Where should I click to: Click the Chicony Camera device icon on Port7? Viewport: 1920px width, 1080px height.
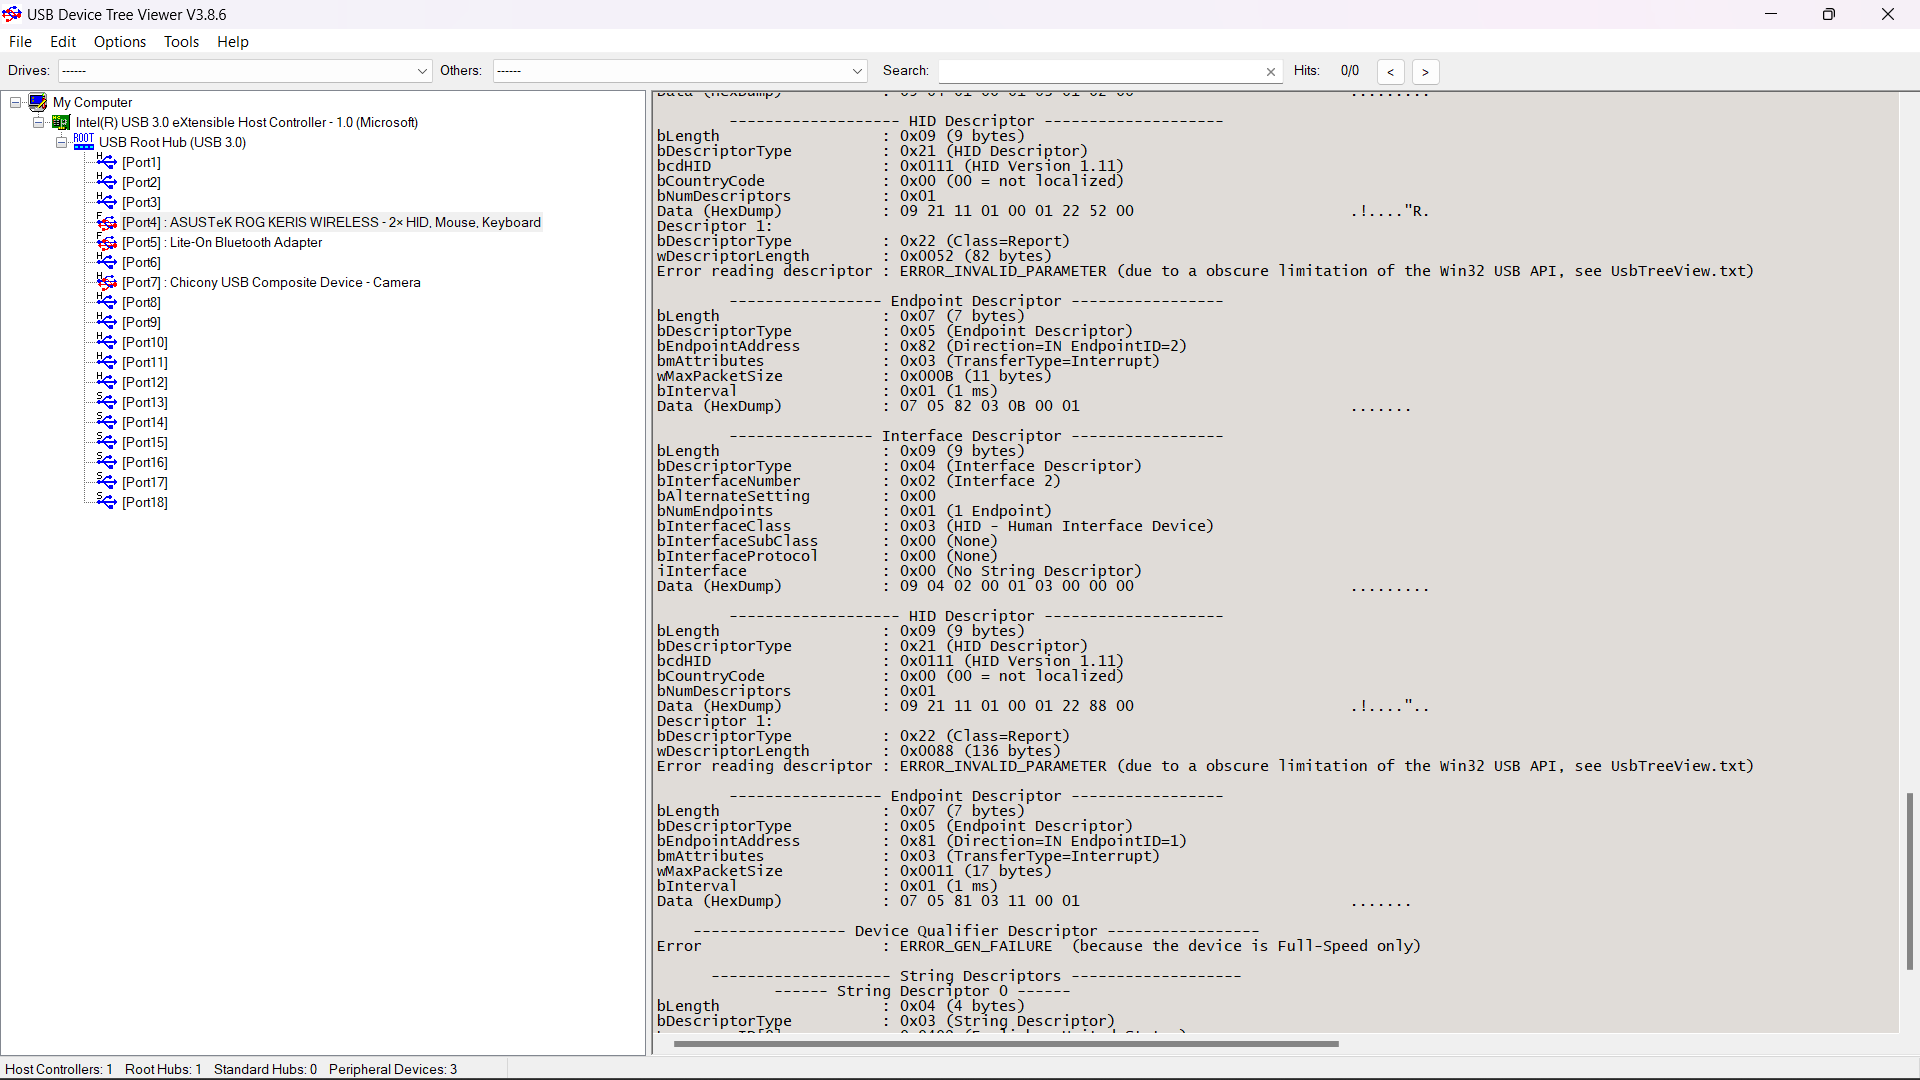pos(107,282)
